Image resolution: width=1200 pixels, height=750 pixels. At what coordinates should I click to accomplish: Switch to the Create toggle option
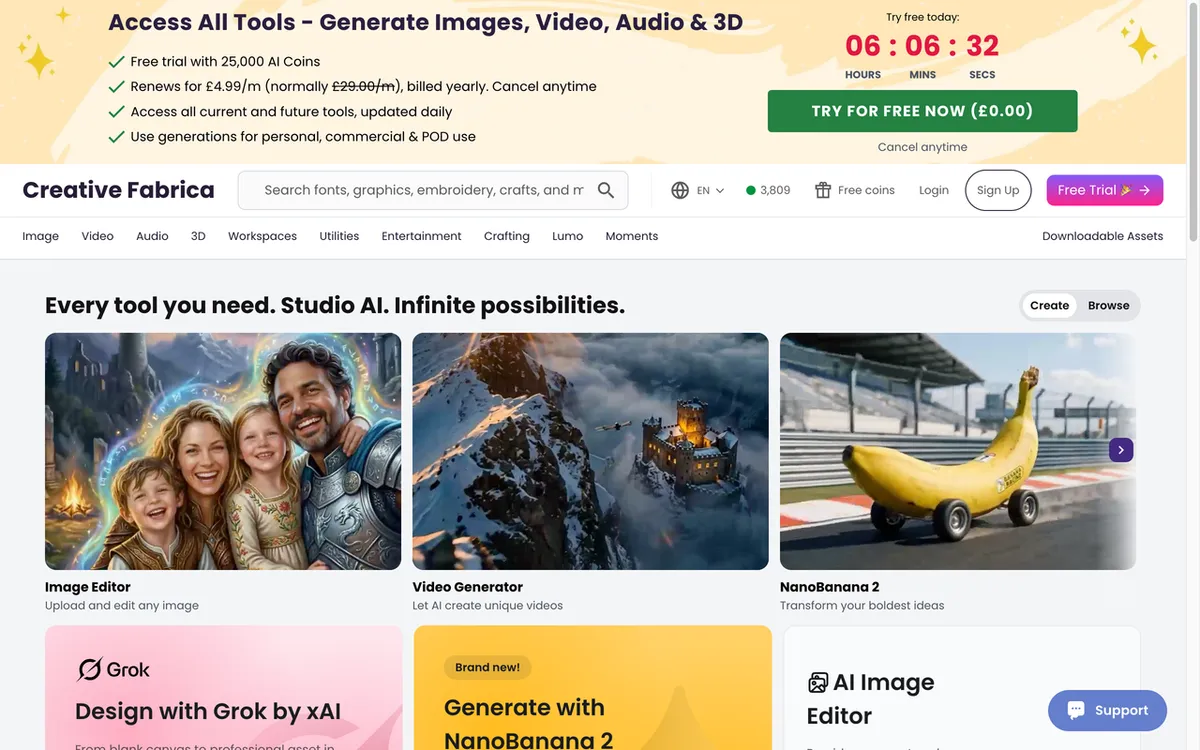pyautogui.click(x=1049, y=306)
